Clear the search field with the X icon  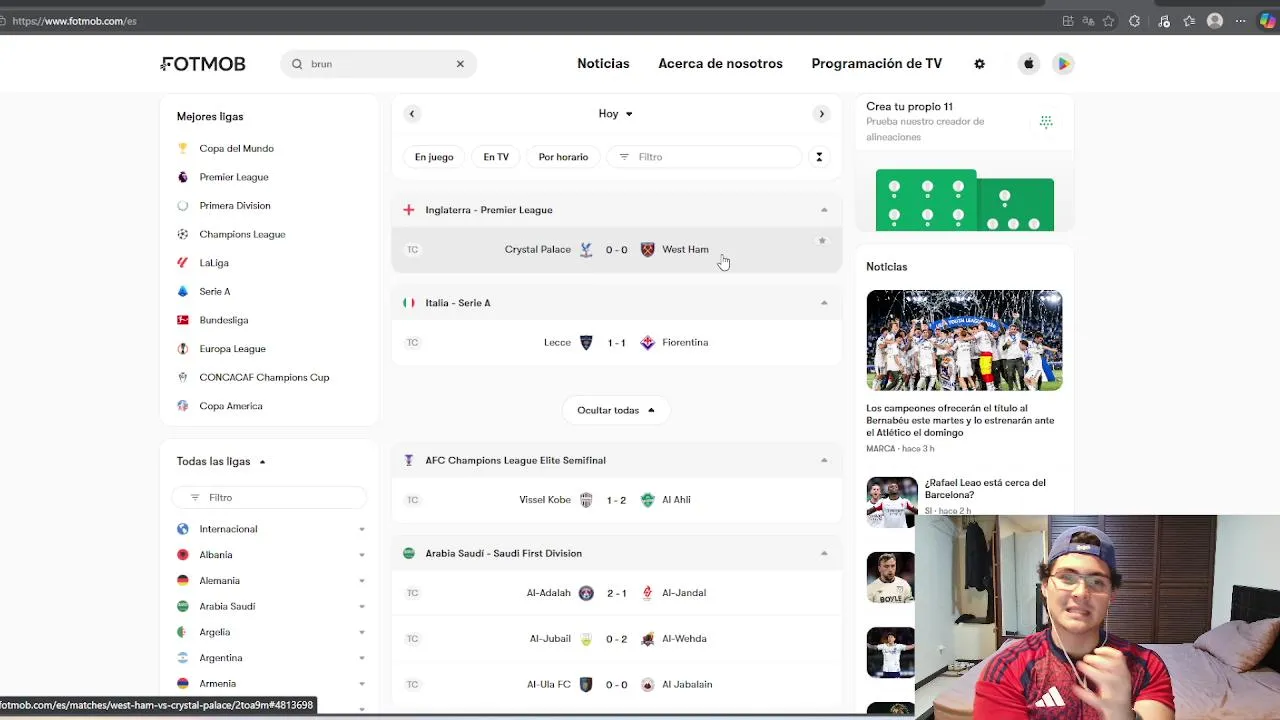tap(460, 64)
